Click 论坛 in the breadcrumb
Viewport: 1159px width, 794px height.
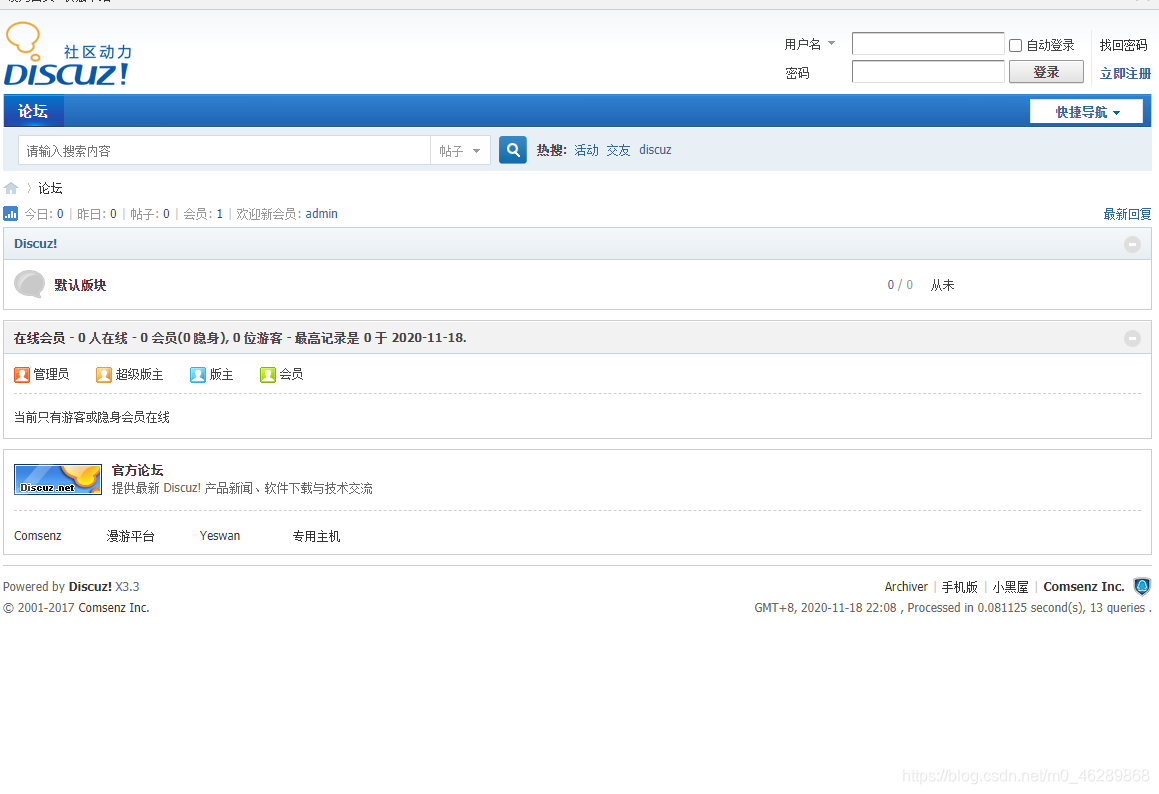pos(50,189)
